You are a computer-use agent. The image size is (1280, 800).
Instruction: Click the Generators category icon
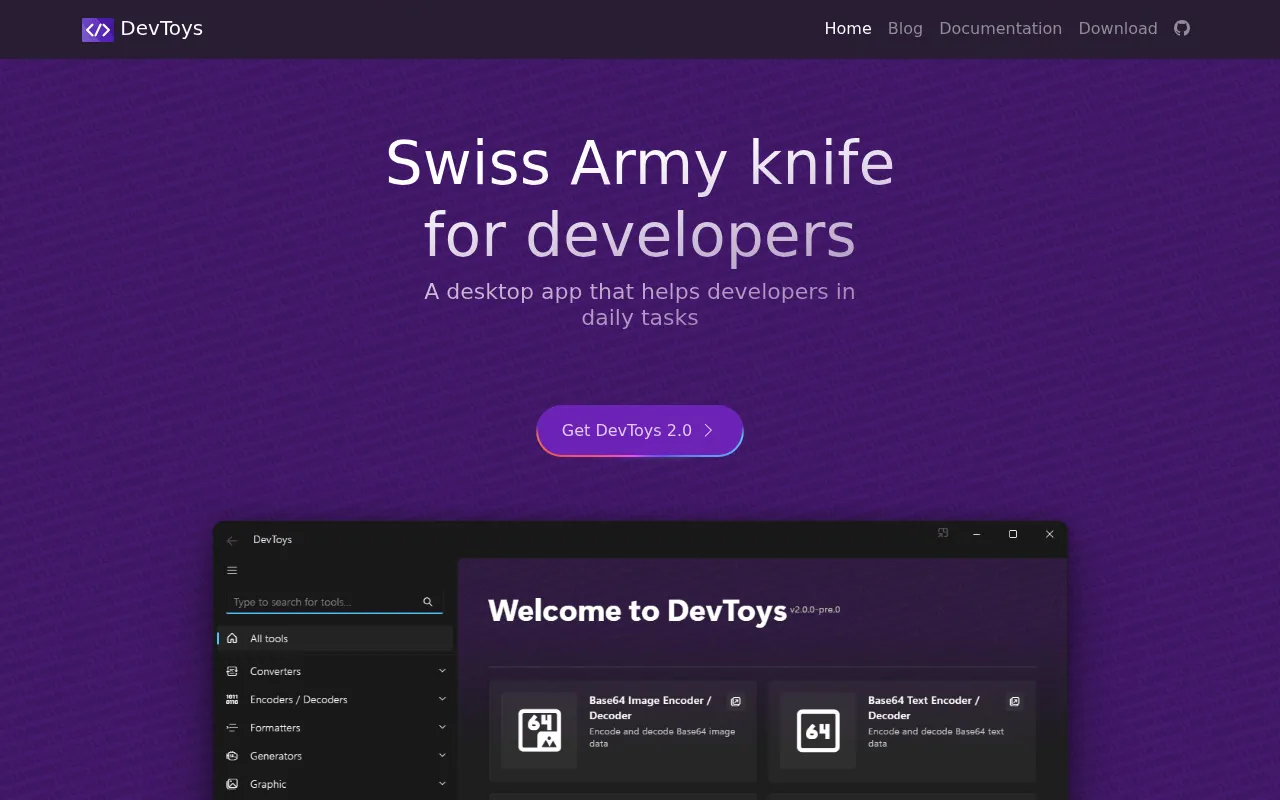click(232, 756)
